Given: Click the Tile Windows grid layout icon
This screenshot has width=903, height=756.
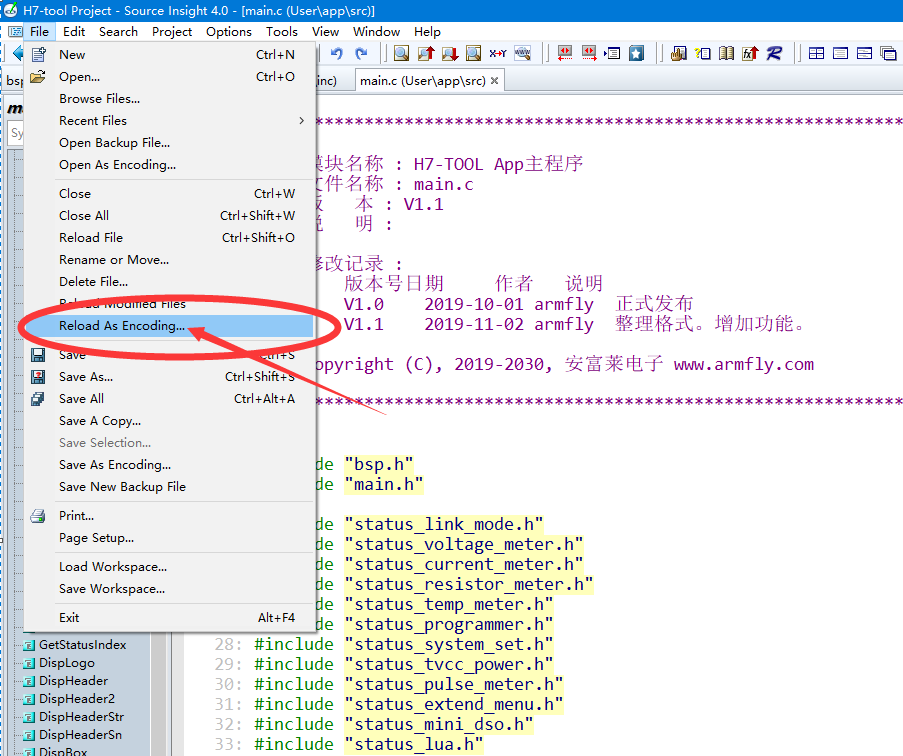Looking at the screenshot, I should coord(817,54).
